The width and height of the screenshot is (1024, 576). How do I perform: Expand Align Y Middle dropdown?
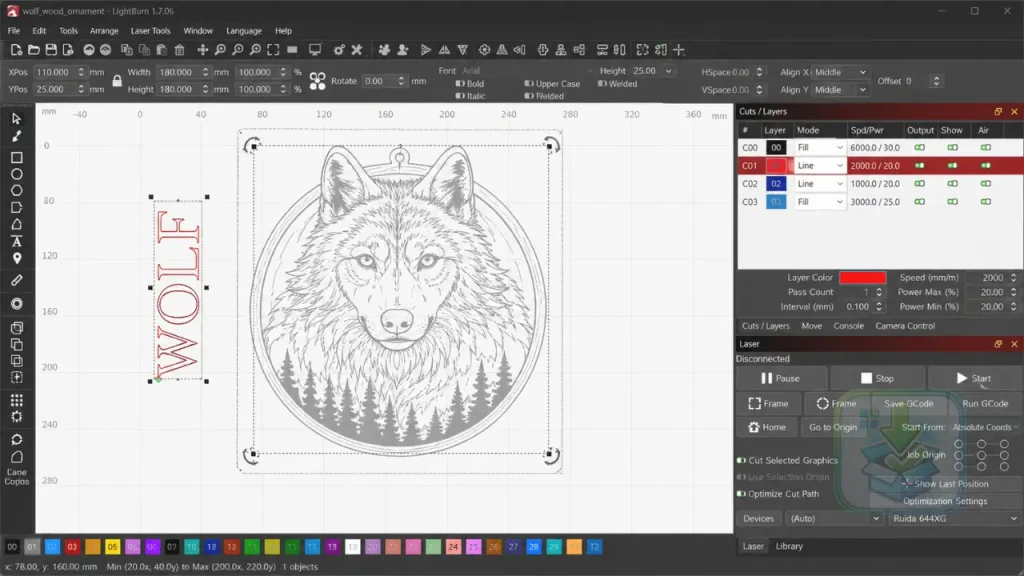[x=840, y=89]
